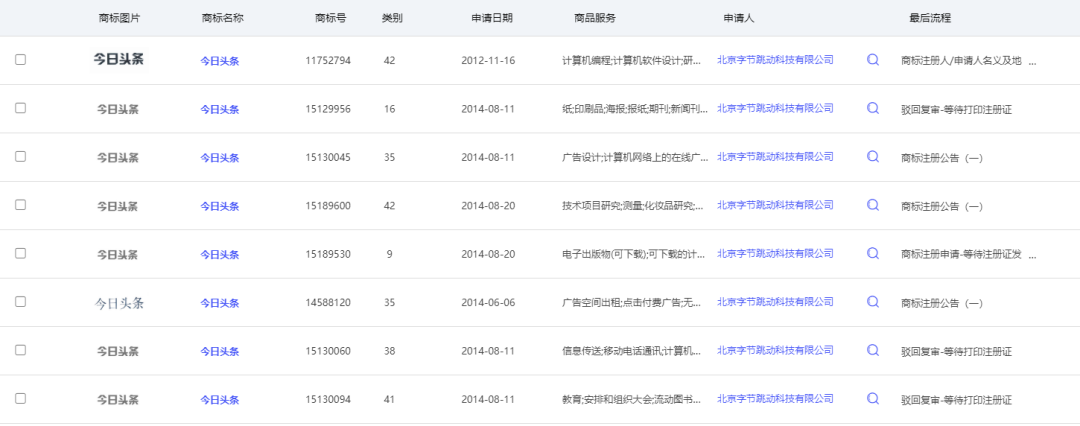Image resolution: width=1080 pixels, height=426 pixels.
Task: Click the 申请日期 column header
Action: (492, 18)
